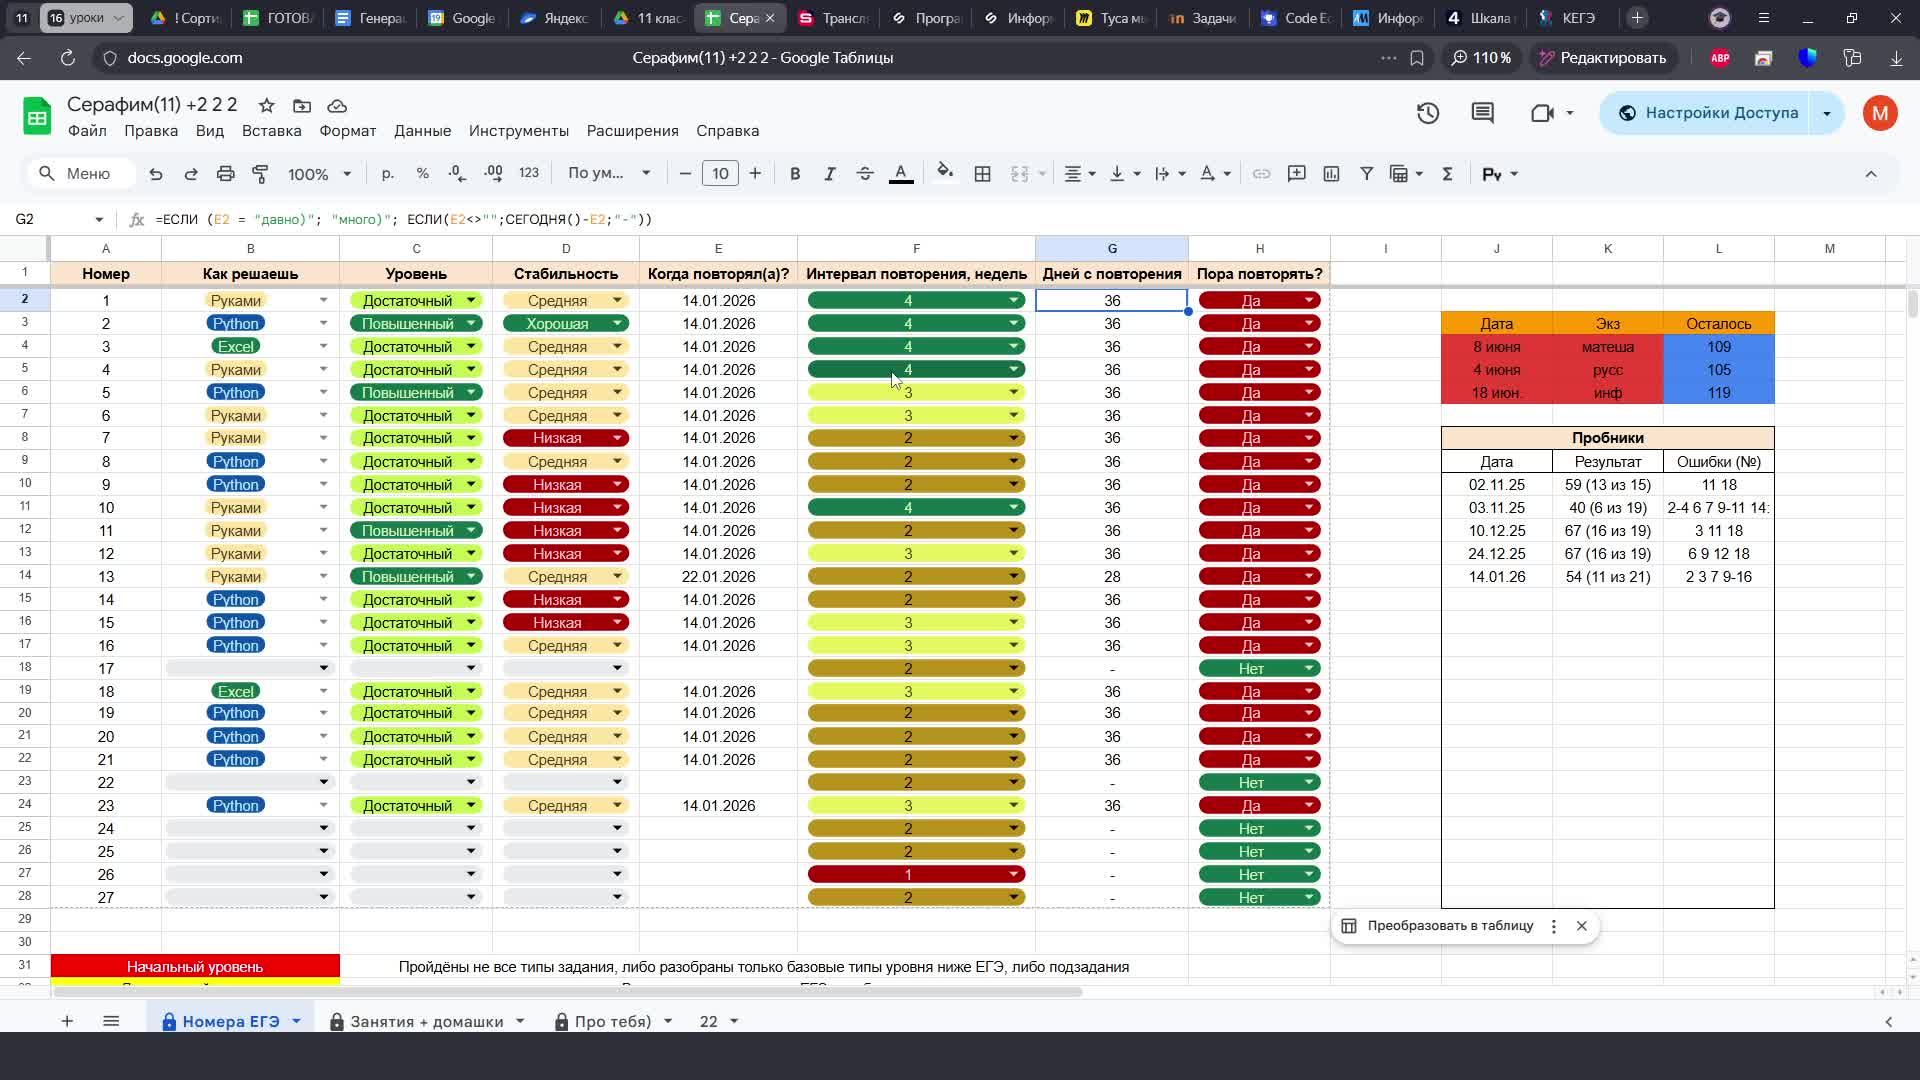Click the paint format roller icon
Image resolution: width=1920 pixels, height=1080 pixels.
[x=260, y=174]
